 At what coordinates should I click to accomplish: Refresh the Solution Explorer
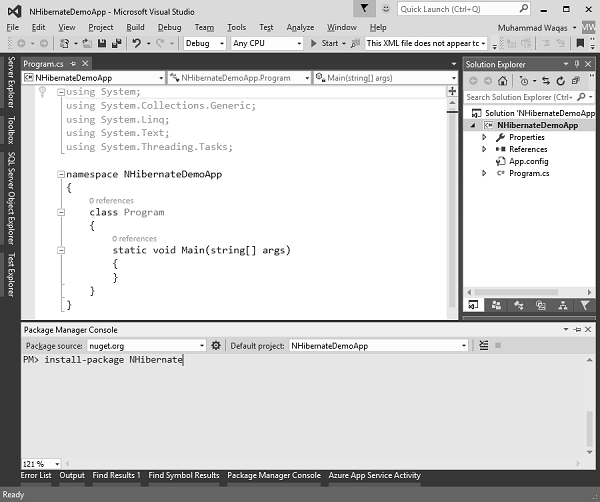pos(561,81)
